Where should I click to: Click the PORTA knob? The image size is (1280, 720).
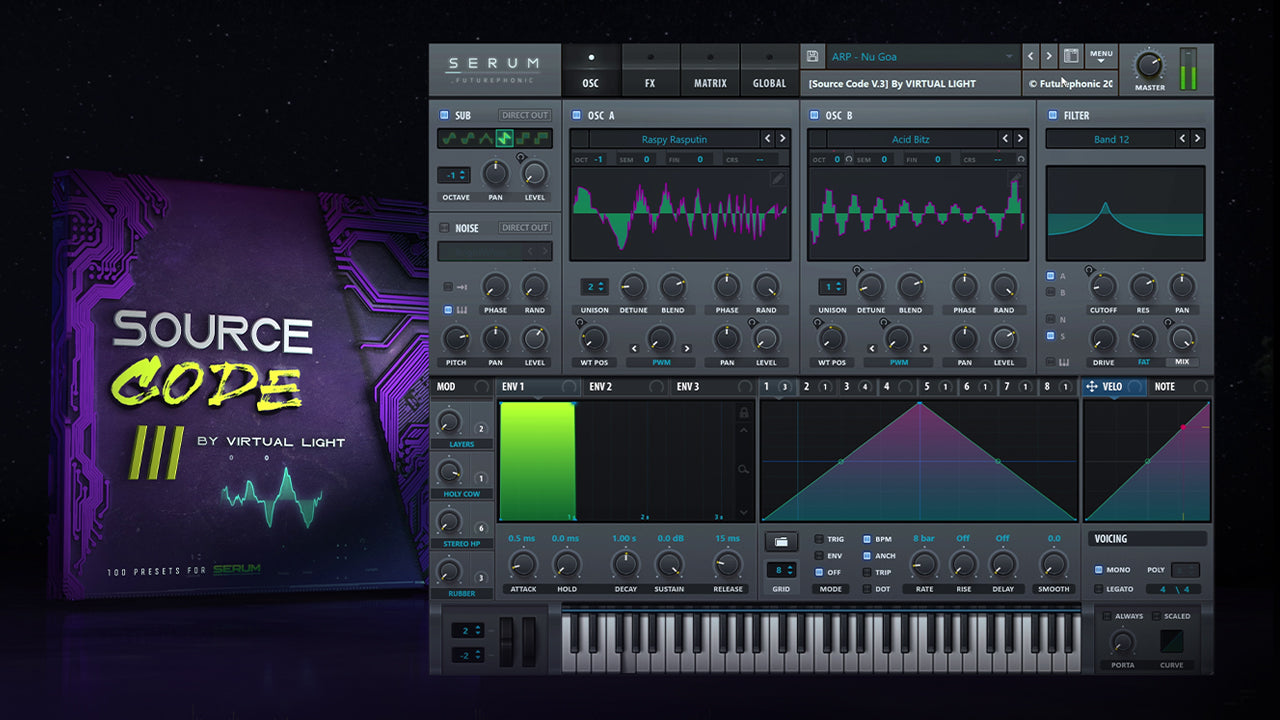1123,641
